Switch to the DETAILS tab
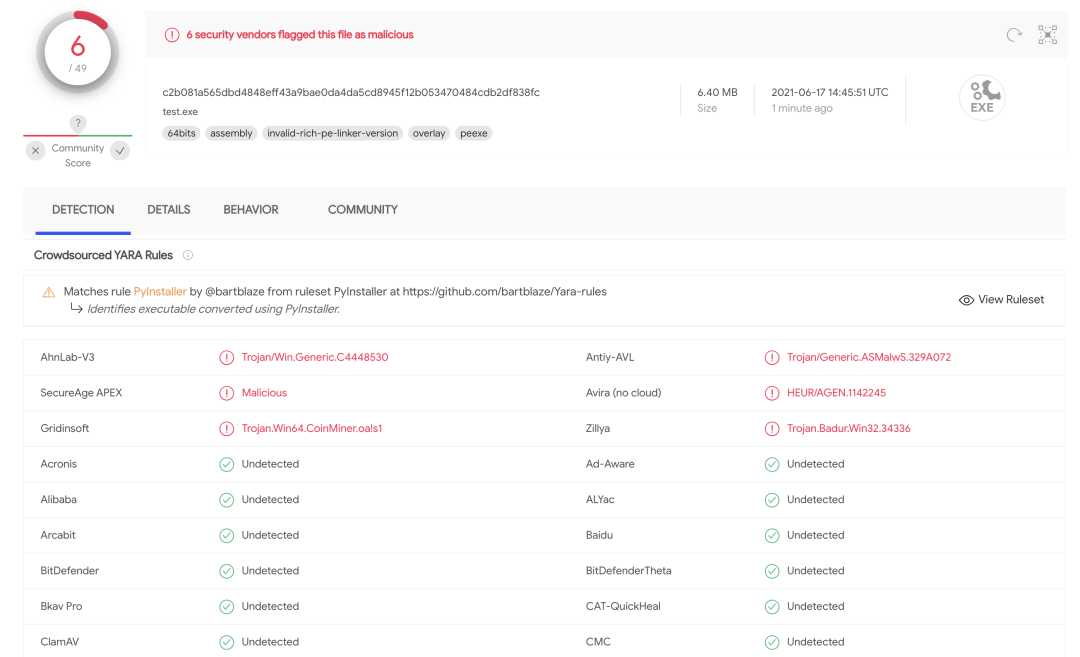 (x=169, y=209)
